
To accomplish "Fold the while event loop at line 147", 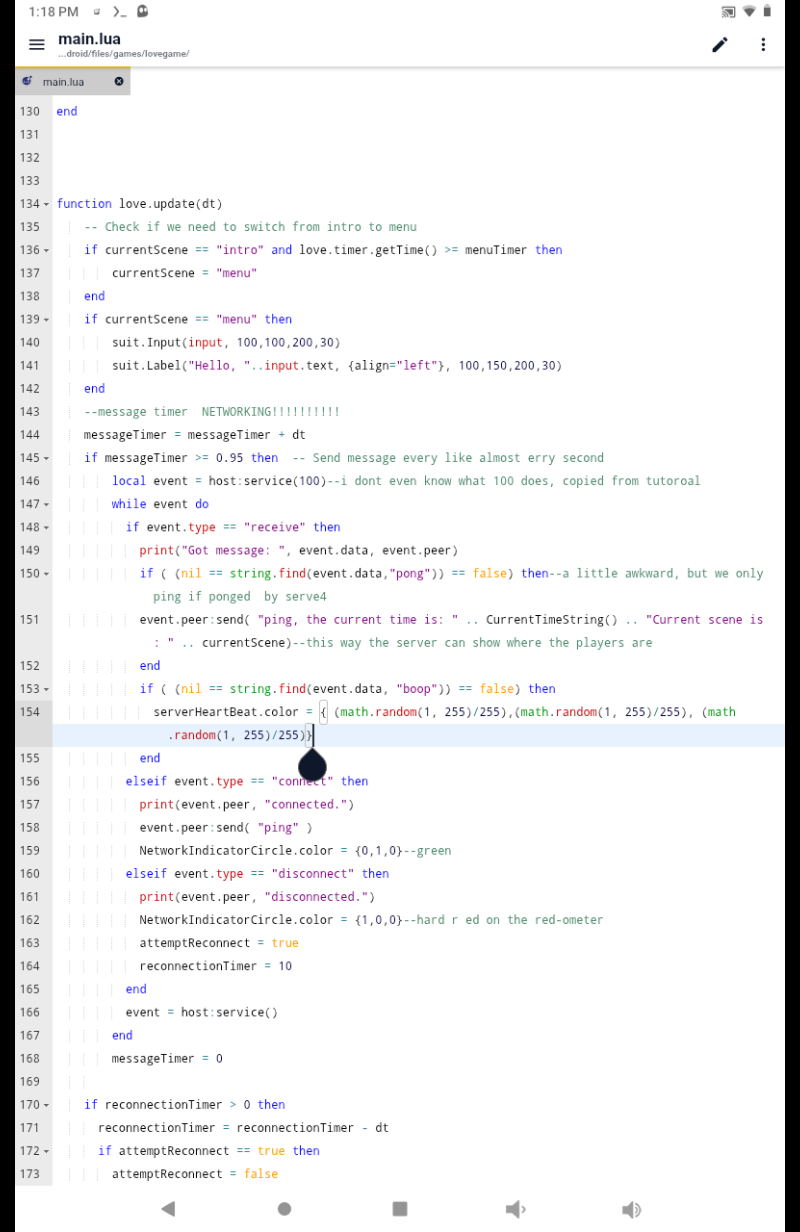I will click(x=47, y=505).
